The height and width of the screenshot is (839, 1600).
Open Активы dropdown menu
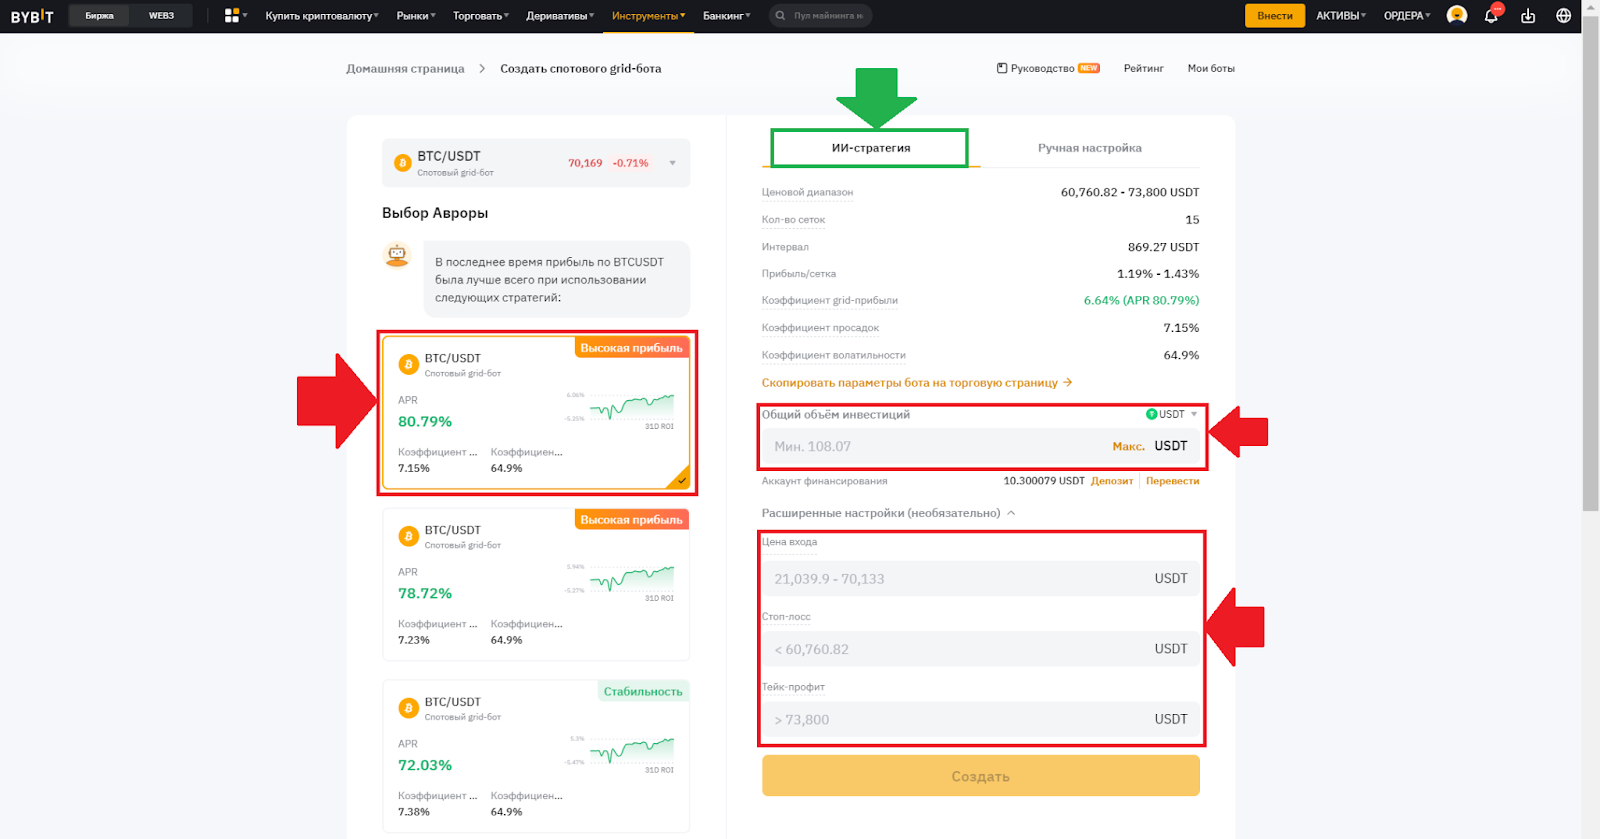click(x=1341, y=16)
